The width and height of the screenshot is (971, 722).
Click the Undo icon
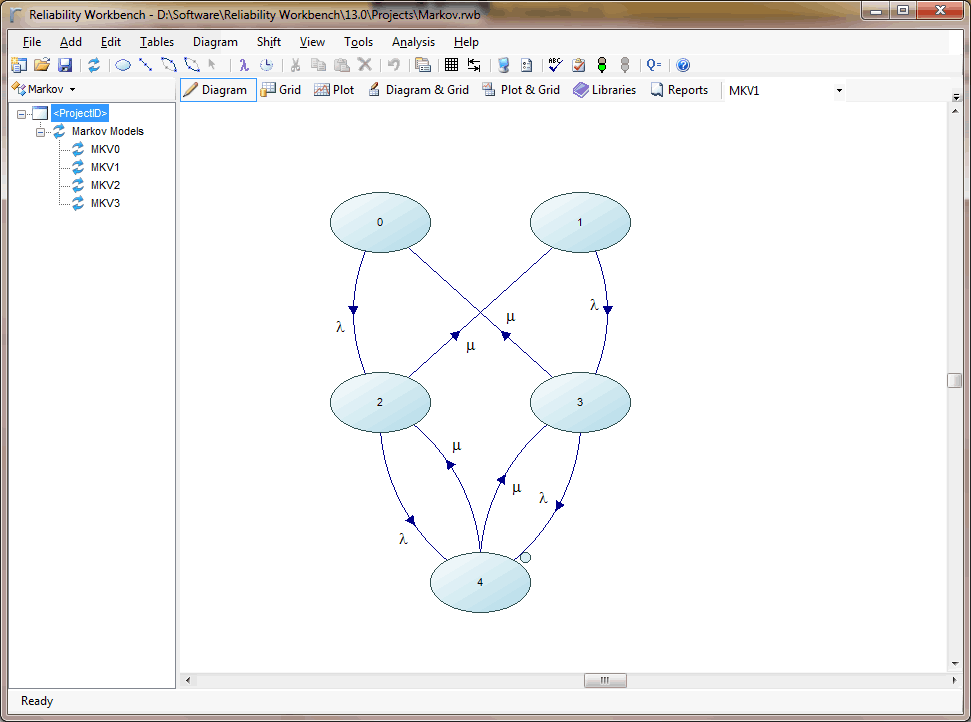(x=391, y=65)
